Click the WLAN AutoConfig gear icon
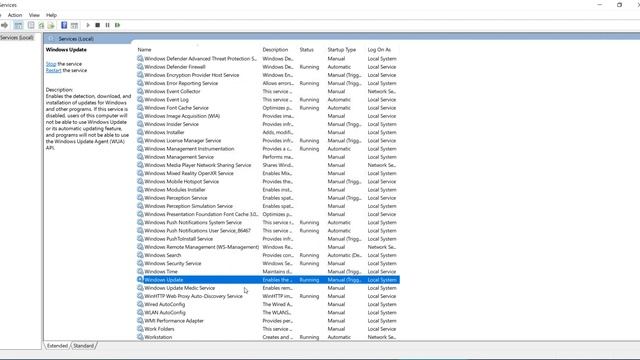 pyautogui.click(x=140, y=313)
